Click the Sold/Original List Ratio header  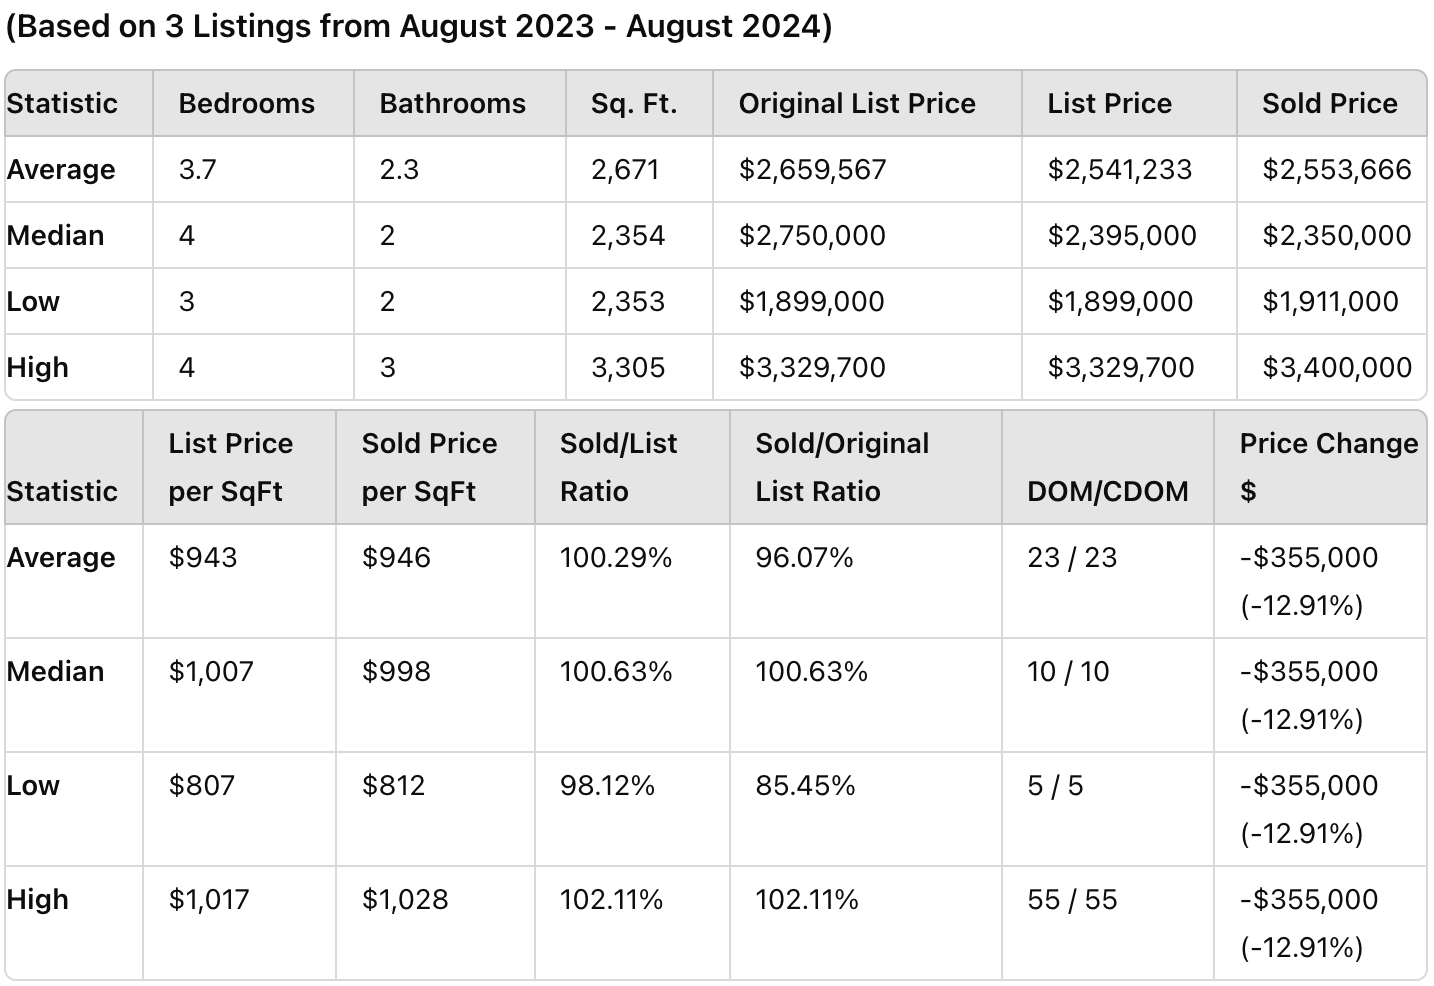click(842, 467)
